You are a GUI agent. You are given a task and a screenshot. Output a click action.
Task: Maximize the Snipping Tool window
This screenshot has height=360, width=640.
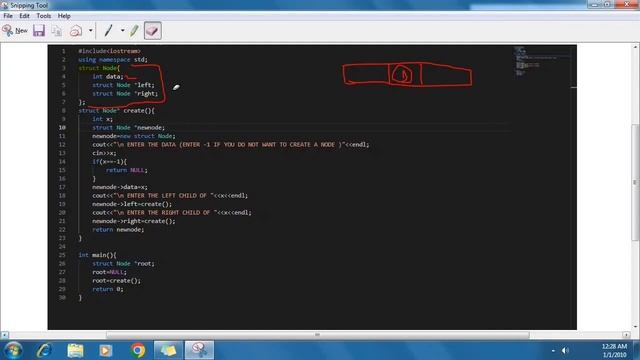point(607,4)
